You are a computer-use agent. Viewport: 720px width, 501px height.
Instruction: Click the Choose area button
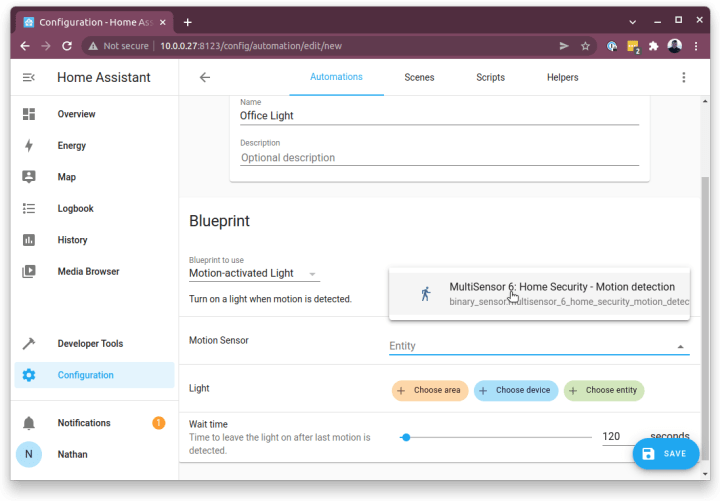tap(430, 390)
